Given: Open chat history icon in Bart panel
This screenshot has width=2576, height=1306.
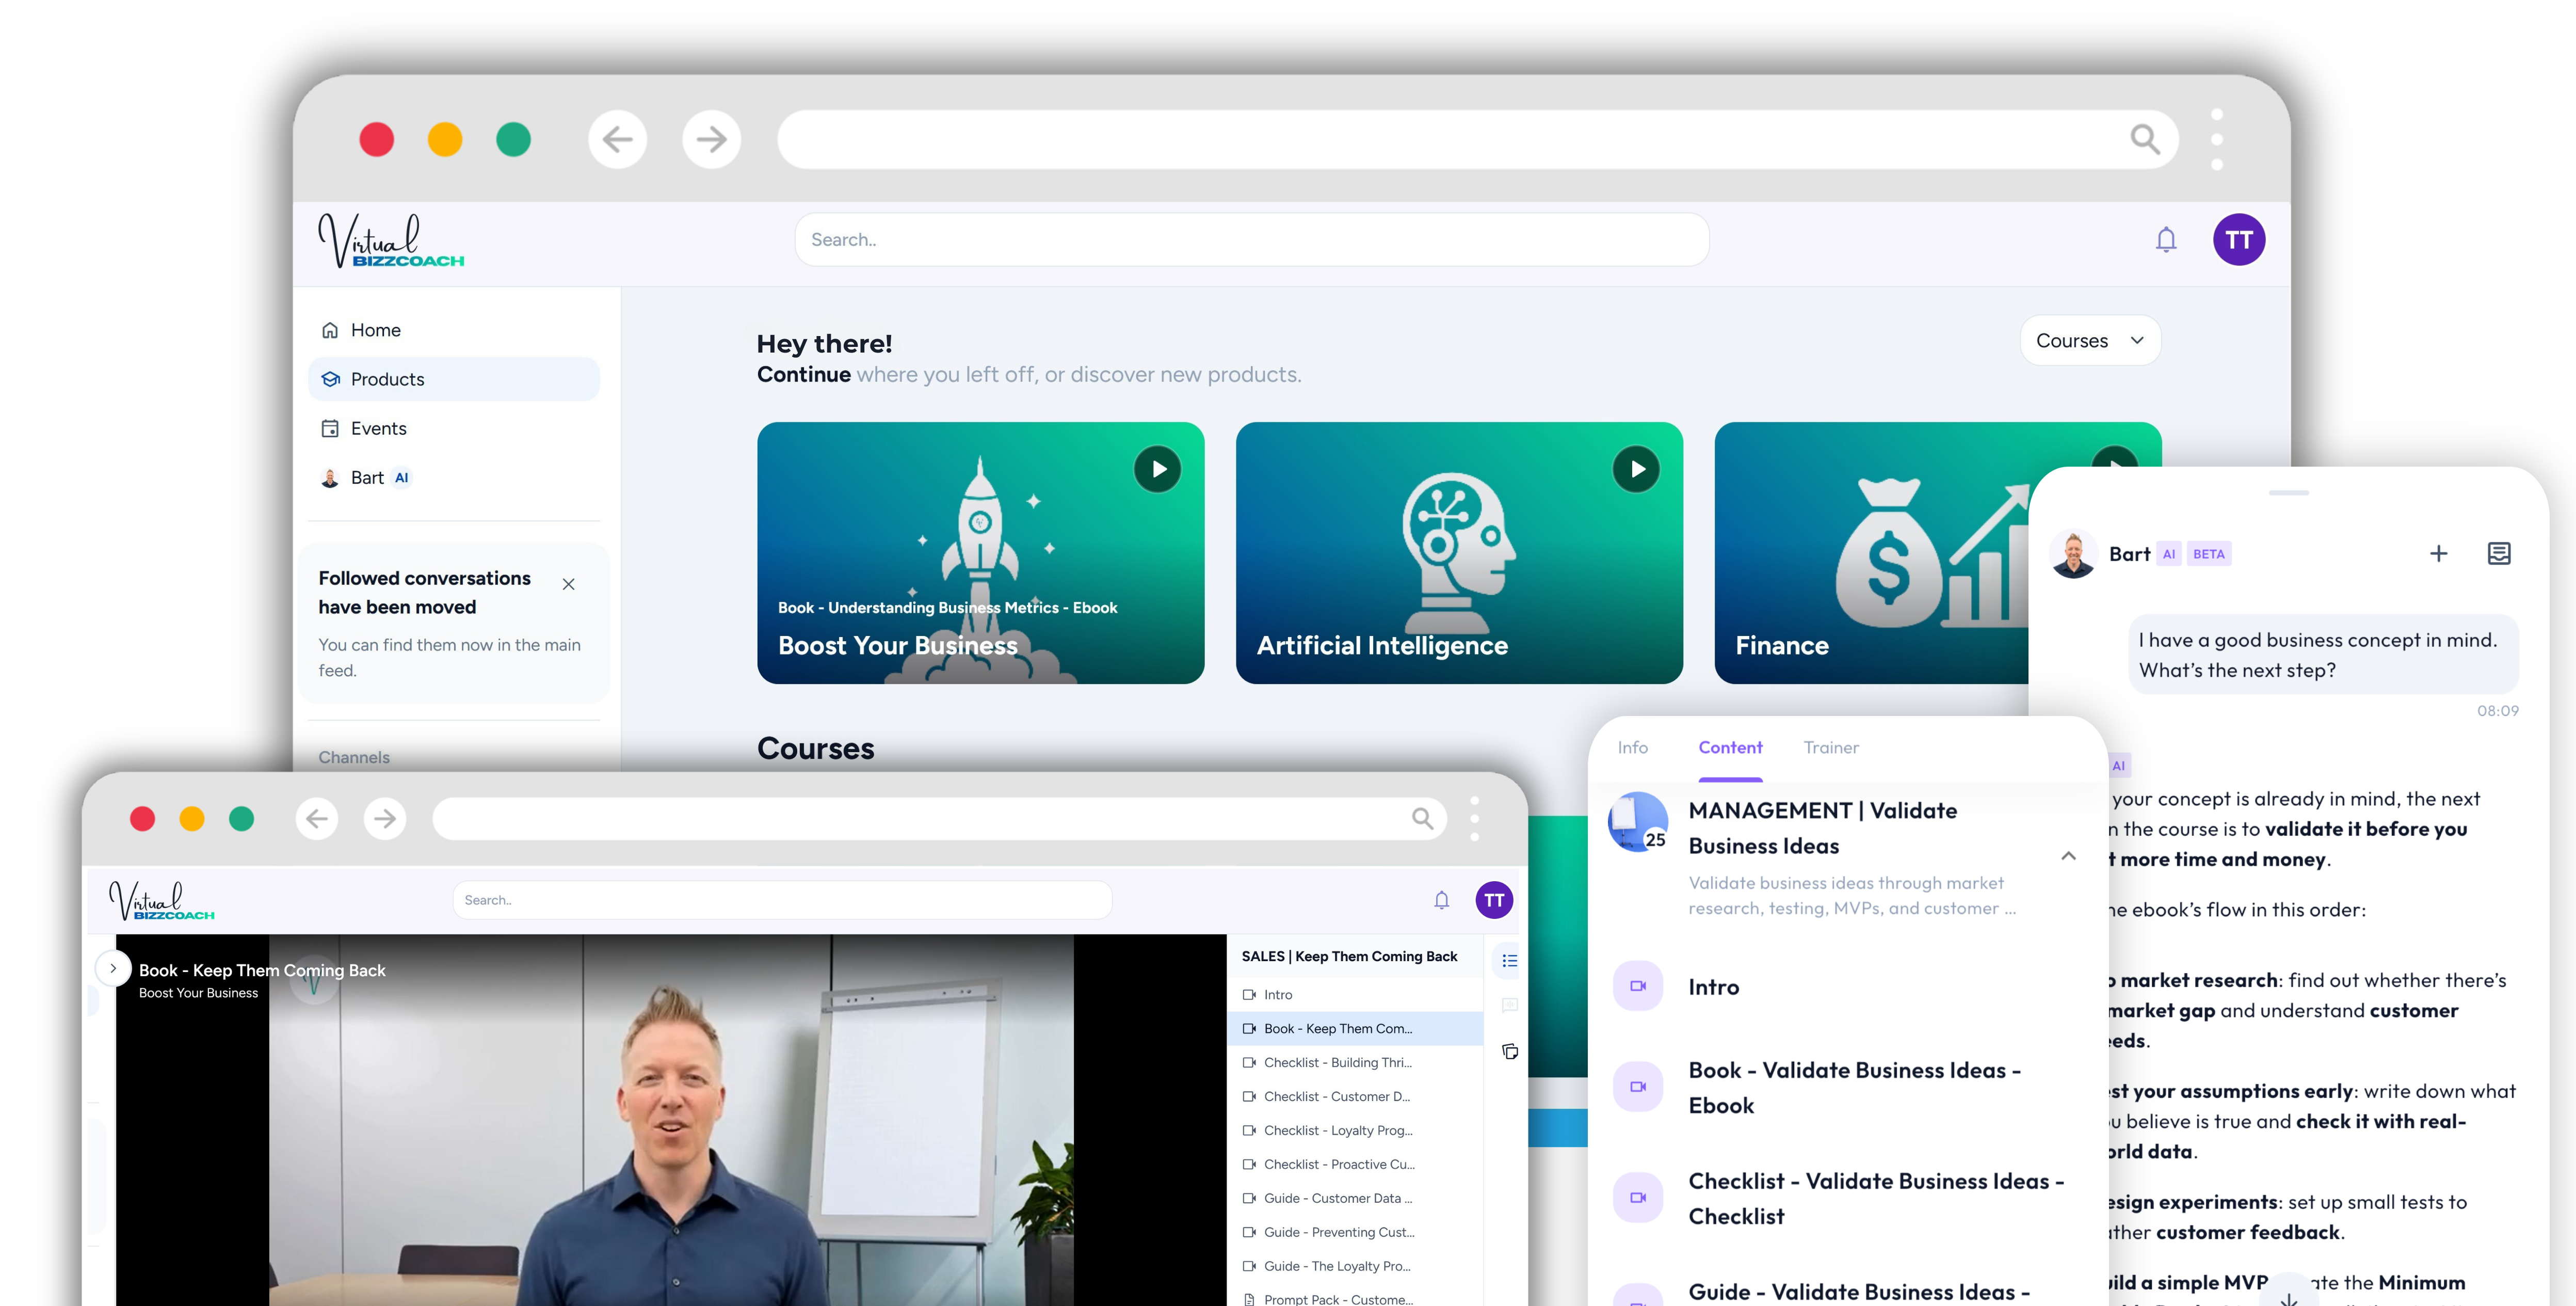Looking at the screenshot, I should 2498,554.
